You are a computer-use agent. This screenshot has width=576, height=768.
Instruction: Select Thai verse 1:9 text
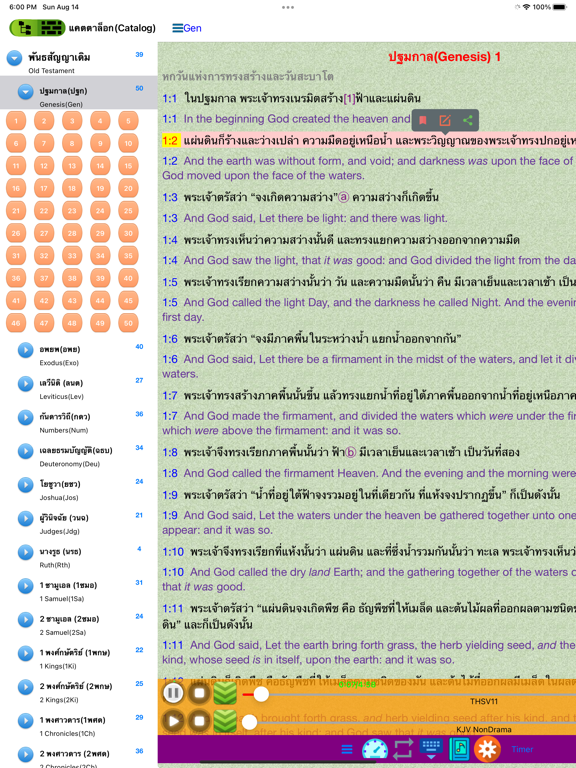pos(372,495)
